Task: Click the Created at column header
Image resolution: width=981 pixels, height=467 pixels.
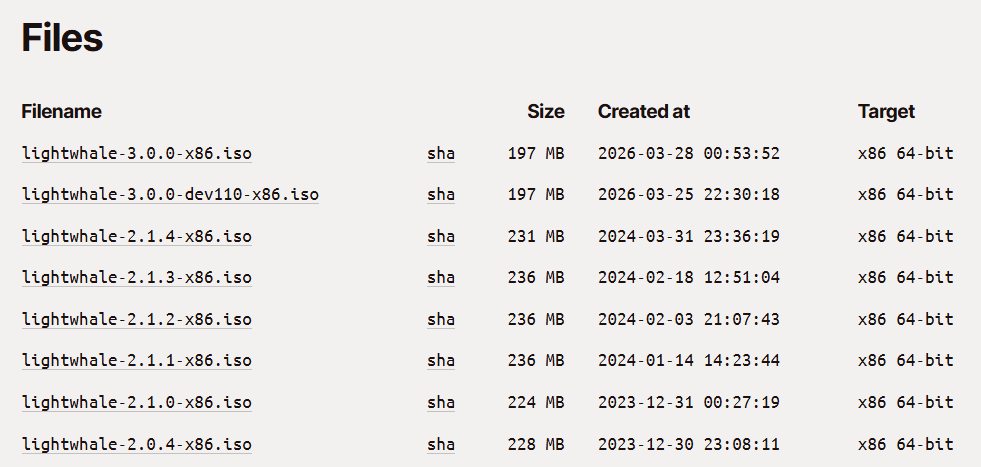Action: [643, 111]
